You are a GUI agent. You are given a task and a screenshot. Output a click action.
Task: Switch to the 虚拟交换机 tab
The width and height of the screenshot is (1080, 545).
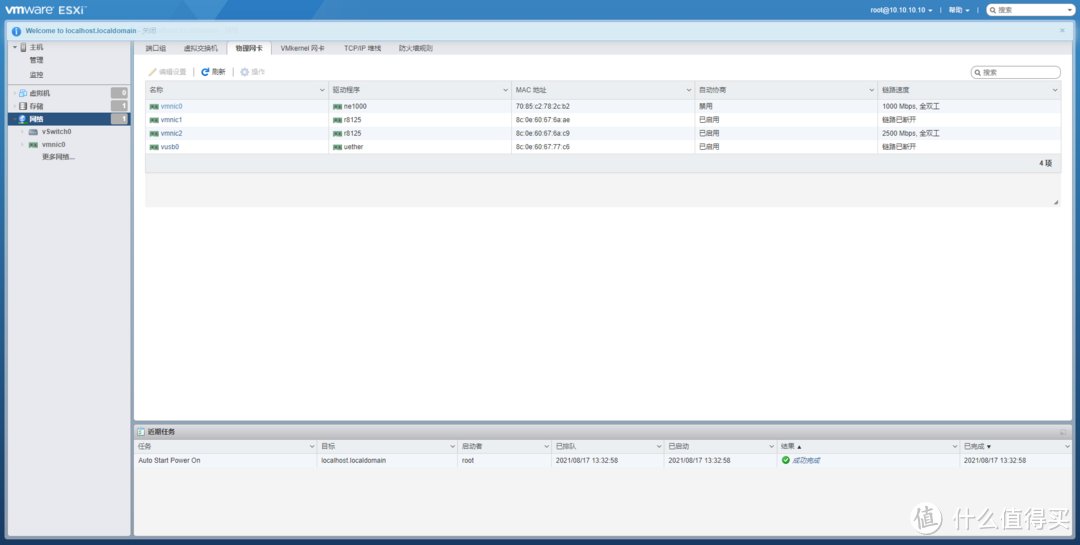tap(200, 49)
